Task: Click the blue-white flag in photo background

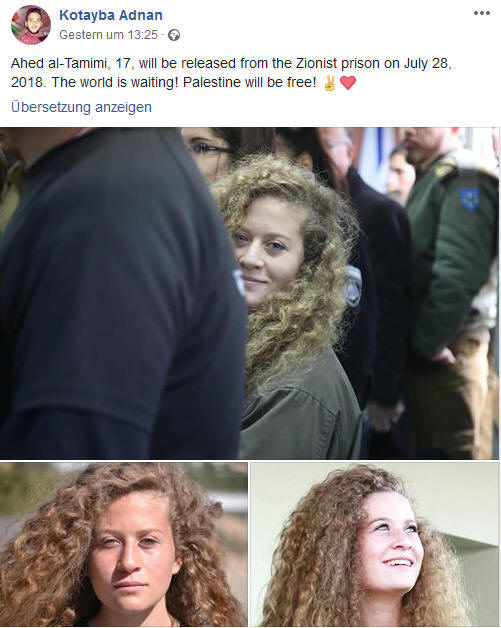Action: point(376,153)
